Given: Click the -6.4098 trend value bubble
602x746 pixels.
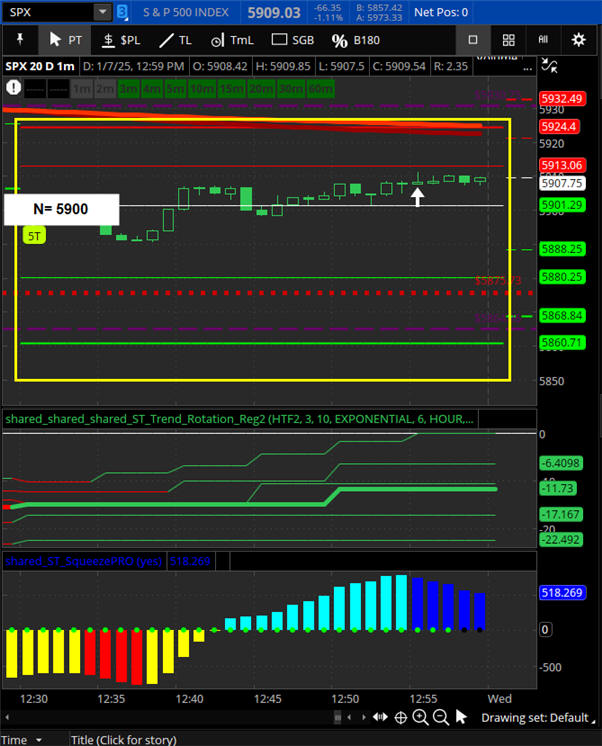Looking at the screenshot, I should tap(561, 463).
